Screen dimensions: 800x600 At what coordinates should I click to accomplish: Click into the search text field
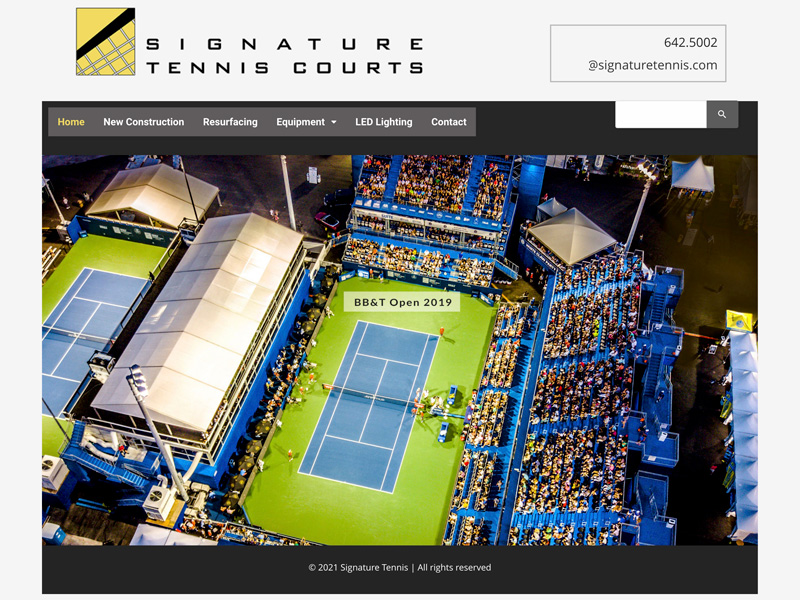[661, 114]
